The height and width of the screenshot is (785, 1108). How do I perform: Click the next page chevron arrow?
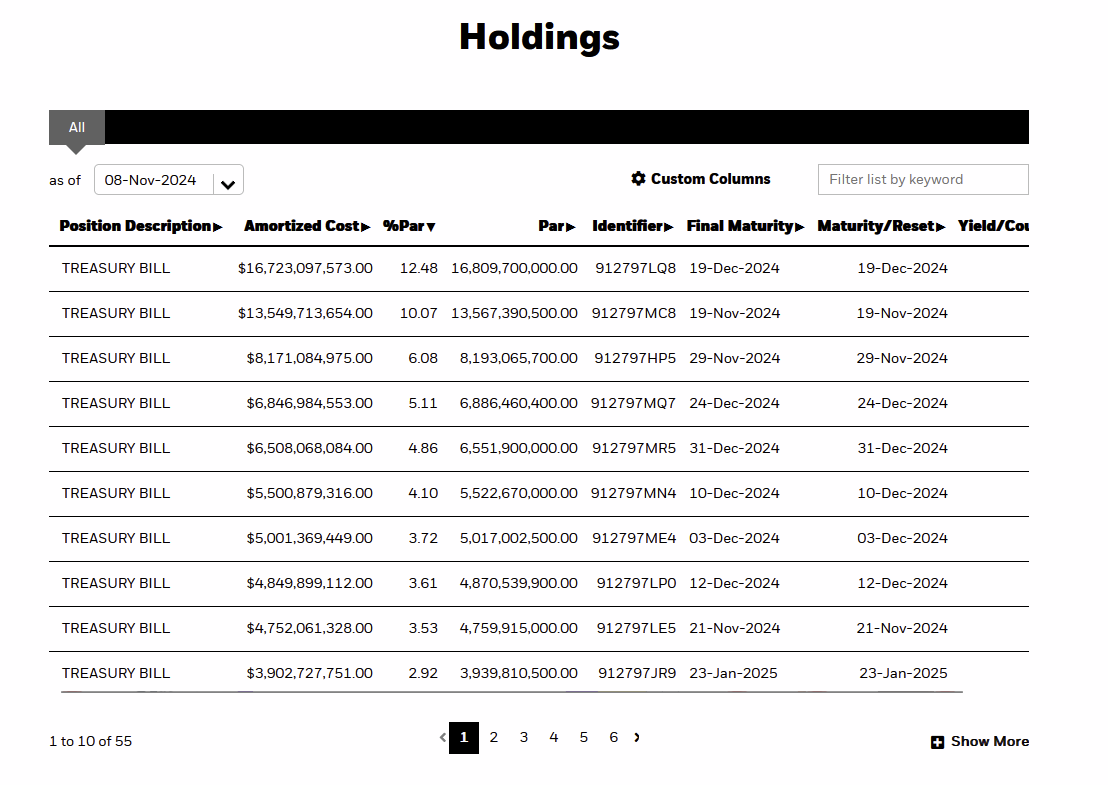coord(637,737)
